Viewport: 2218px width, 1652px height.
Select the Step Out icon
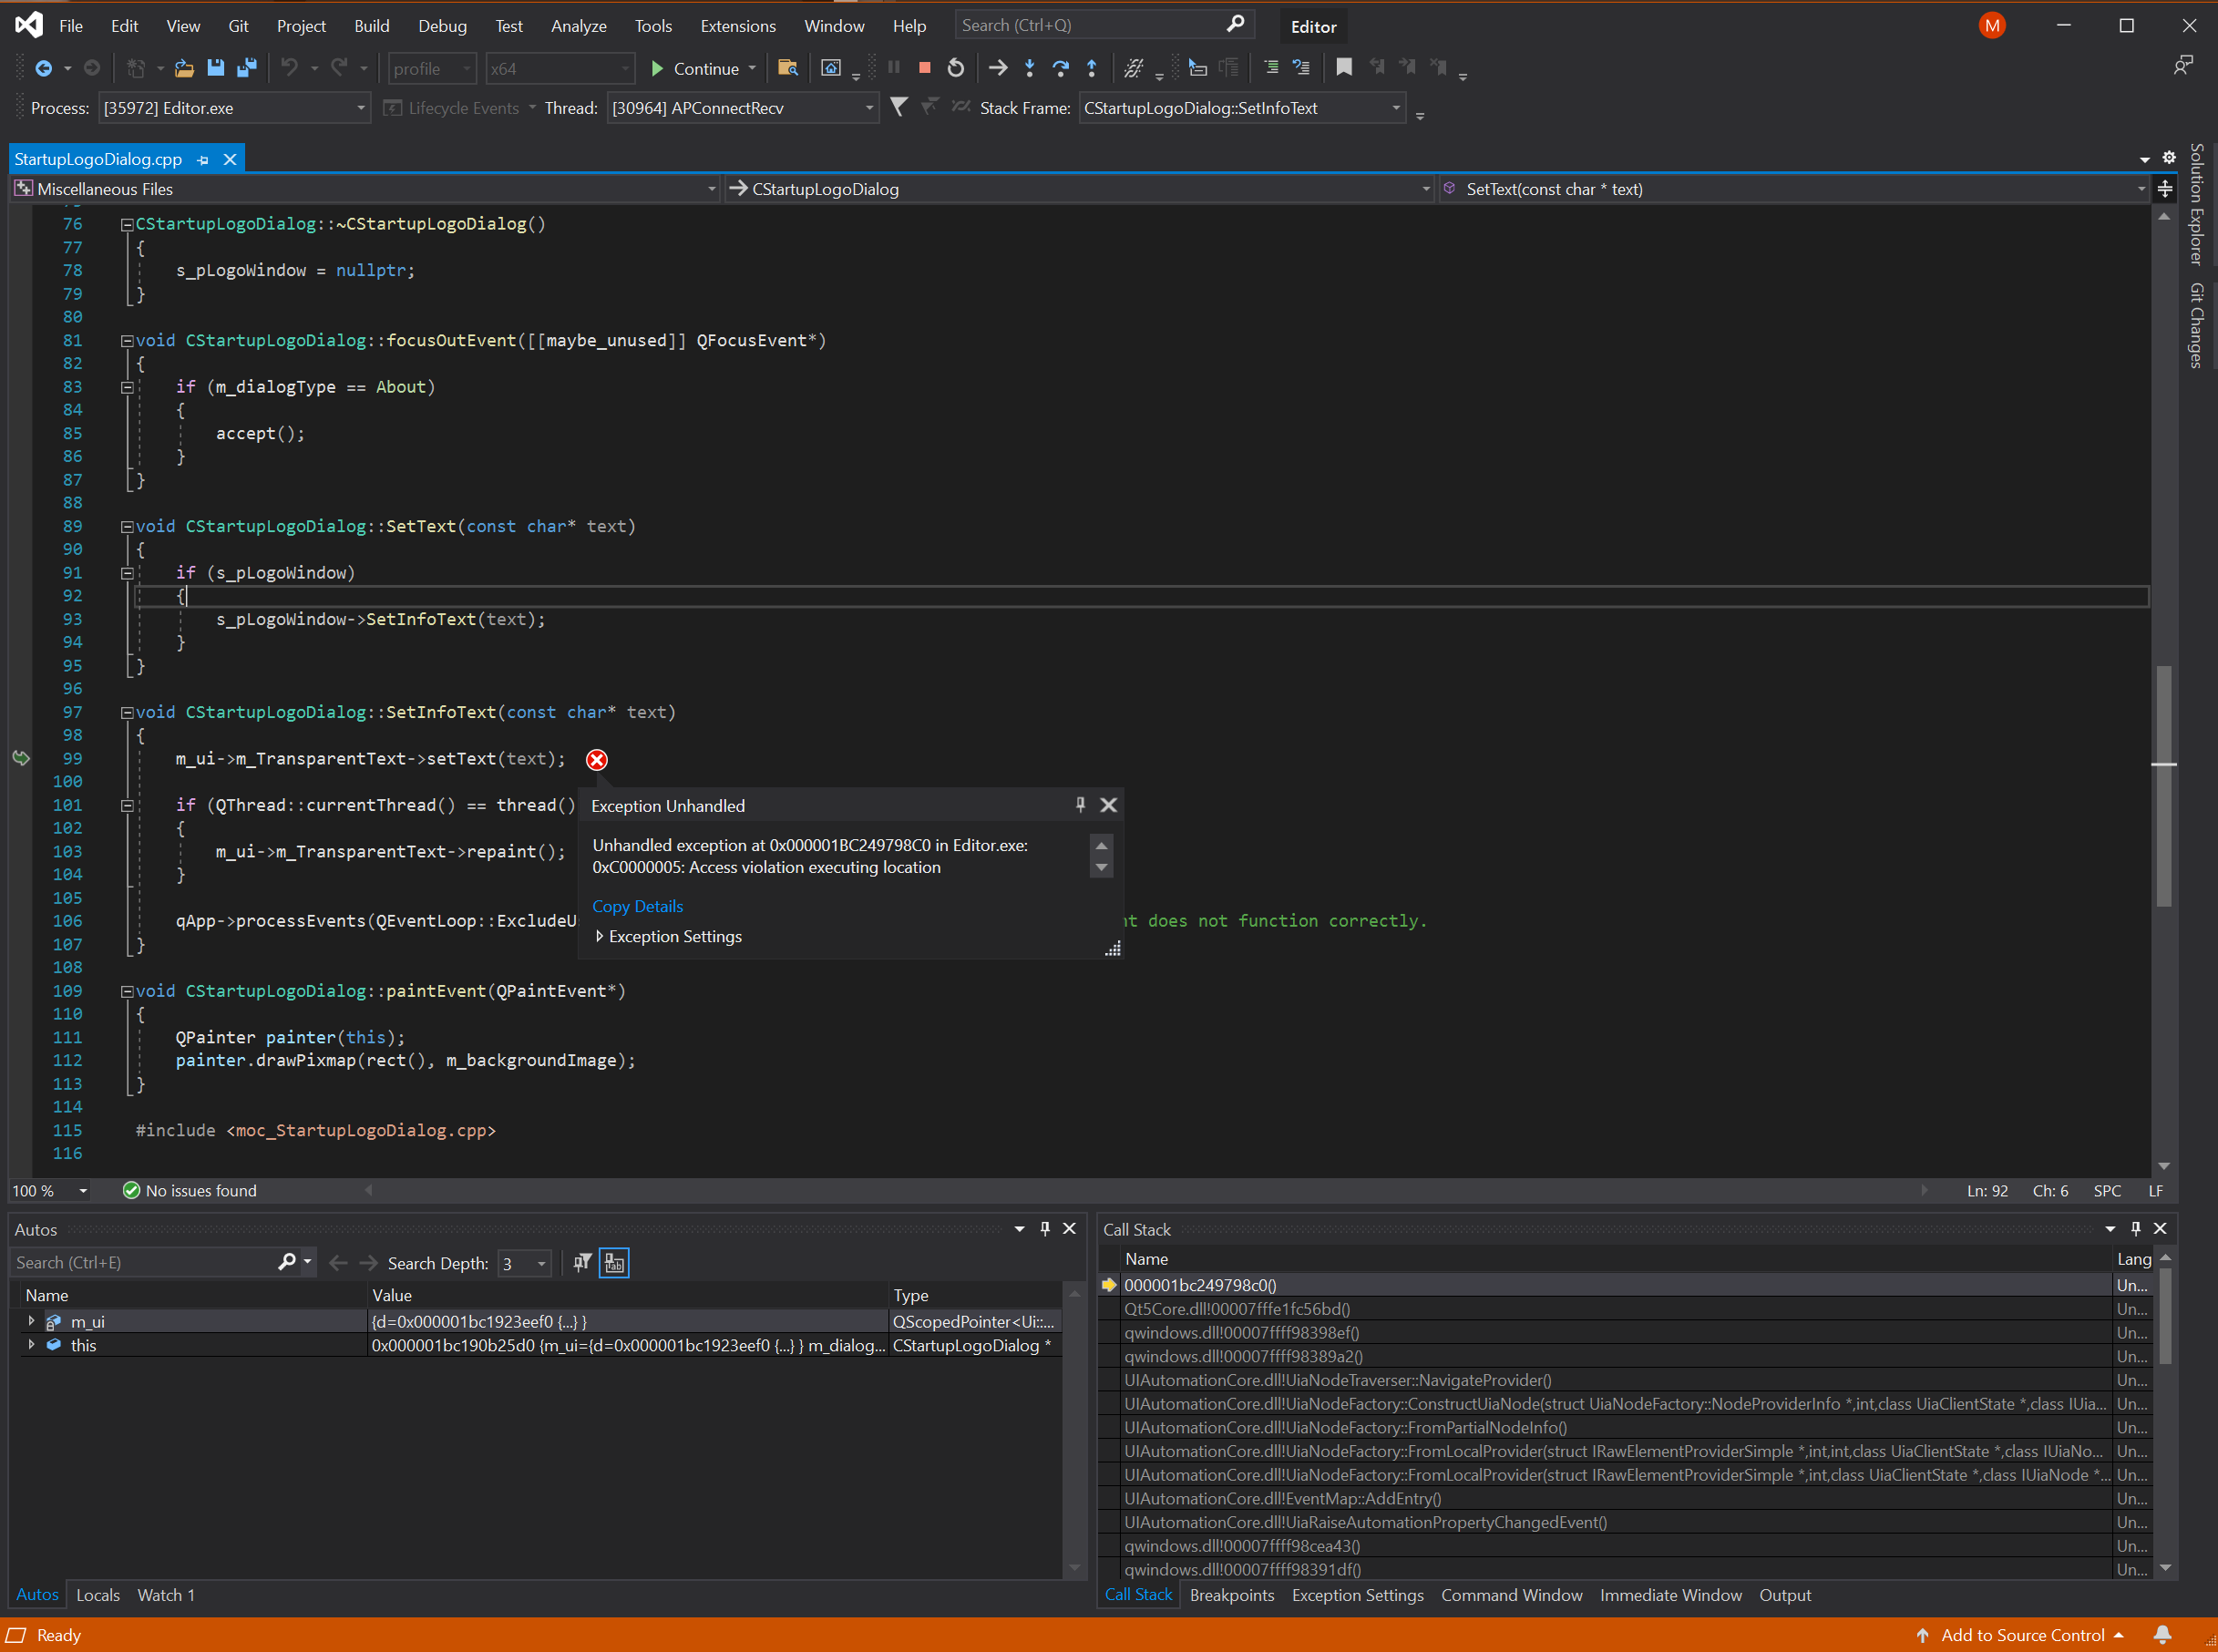coord(1092,68)
